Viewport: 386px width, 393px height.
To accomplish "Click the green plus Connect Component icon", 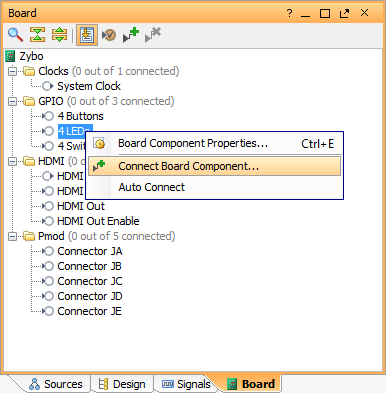I will click(131, 35).
